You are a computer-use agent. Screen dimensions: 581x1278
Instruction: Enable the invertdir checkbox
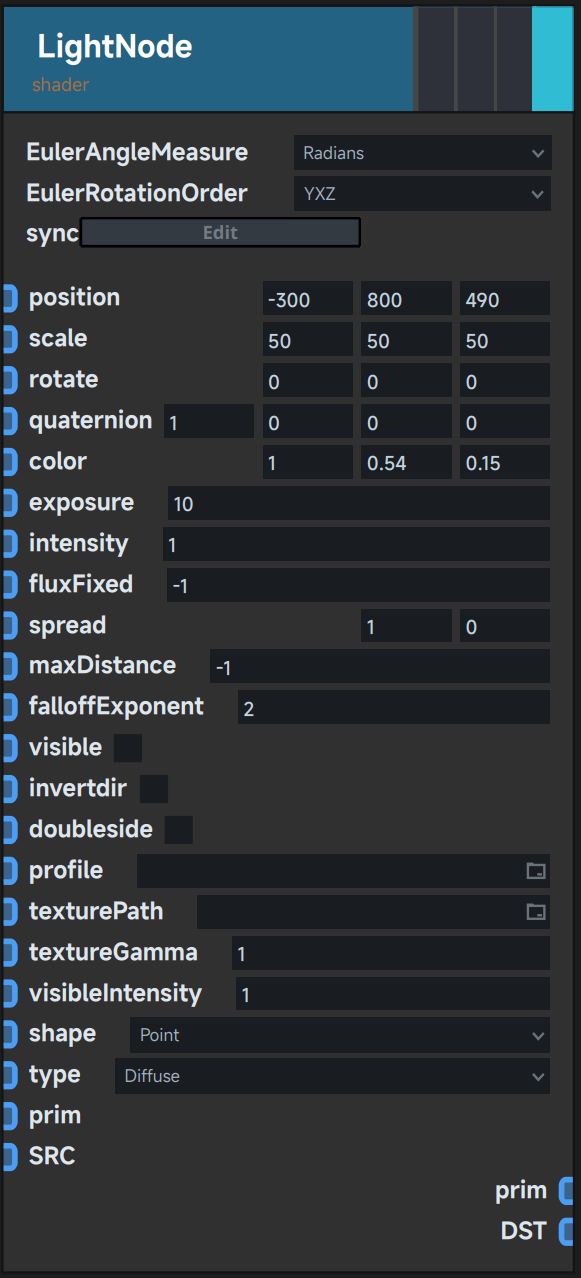pyautogui.click(x=154, y=789)
